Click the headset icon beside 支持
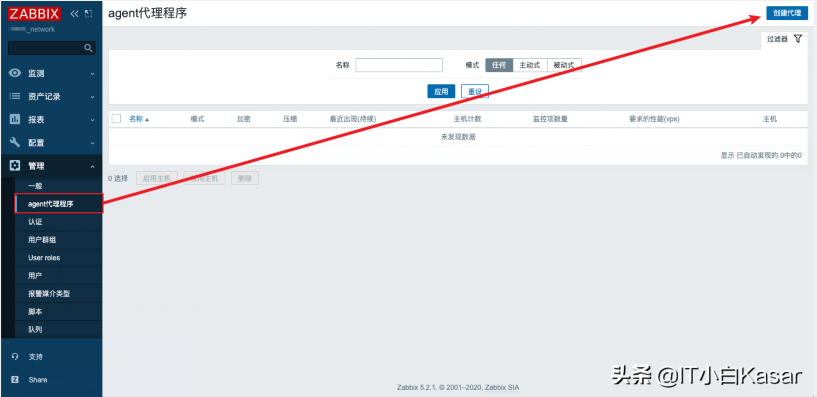Image resolution: width=817 pixels, height=397 pixels. [x=15, y=357]
